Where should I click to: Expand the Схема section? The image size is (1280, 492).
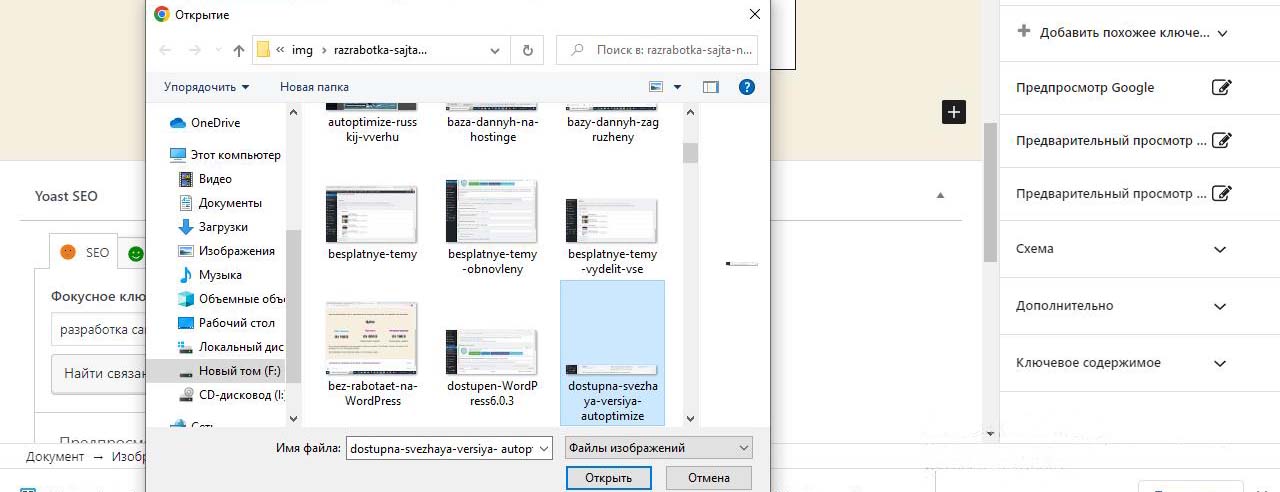1219,249
